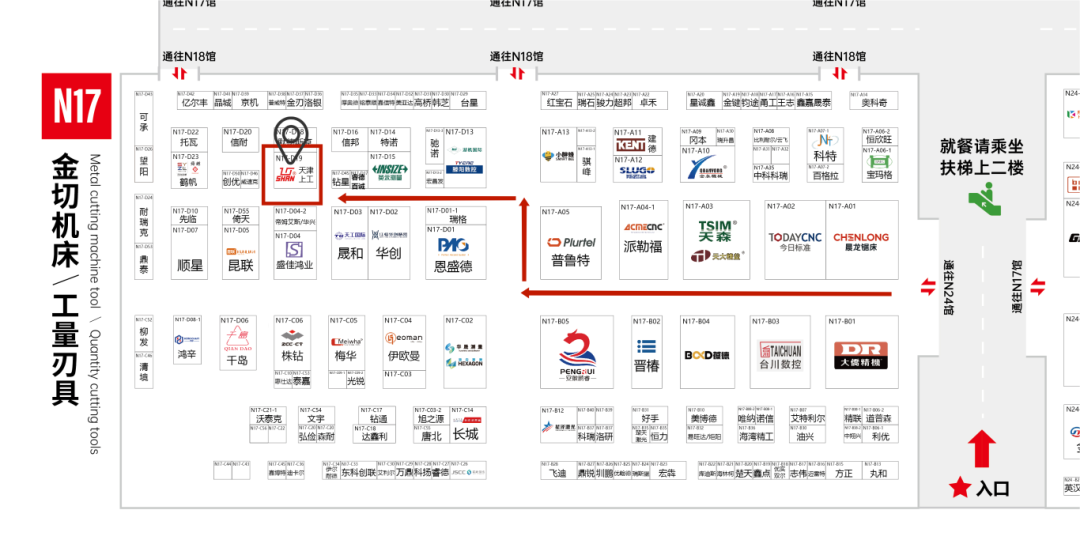Select the 伊欧曼 booth N17-C04

click(404, 342)
